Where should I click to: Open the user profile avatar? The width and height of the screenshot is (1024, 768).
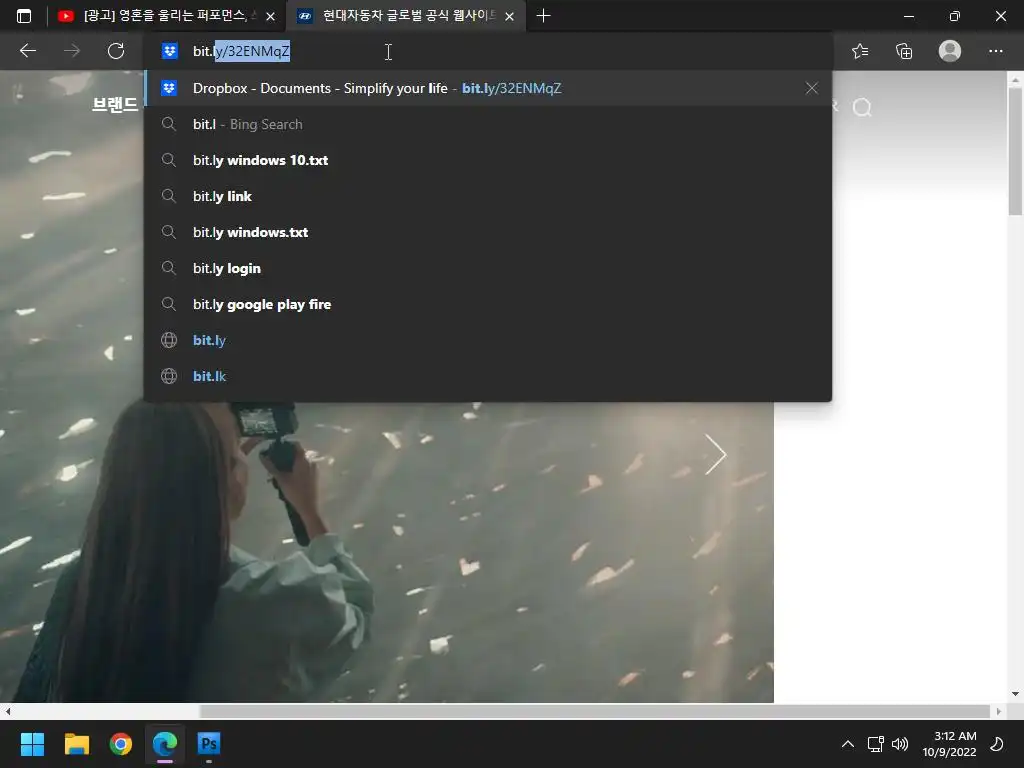click(950, 51)
